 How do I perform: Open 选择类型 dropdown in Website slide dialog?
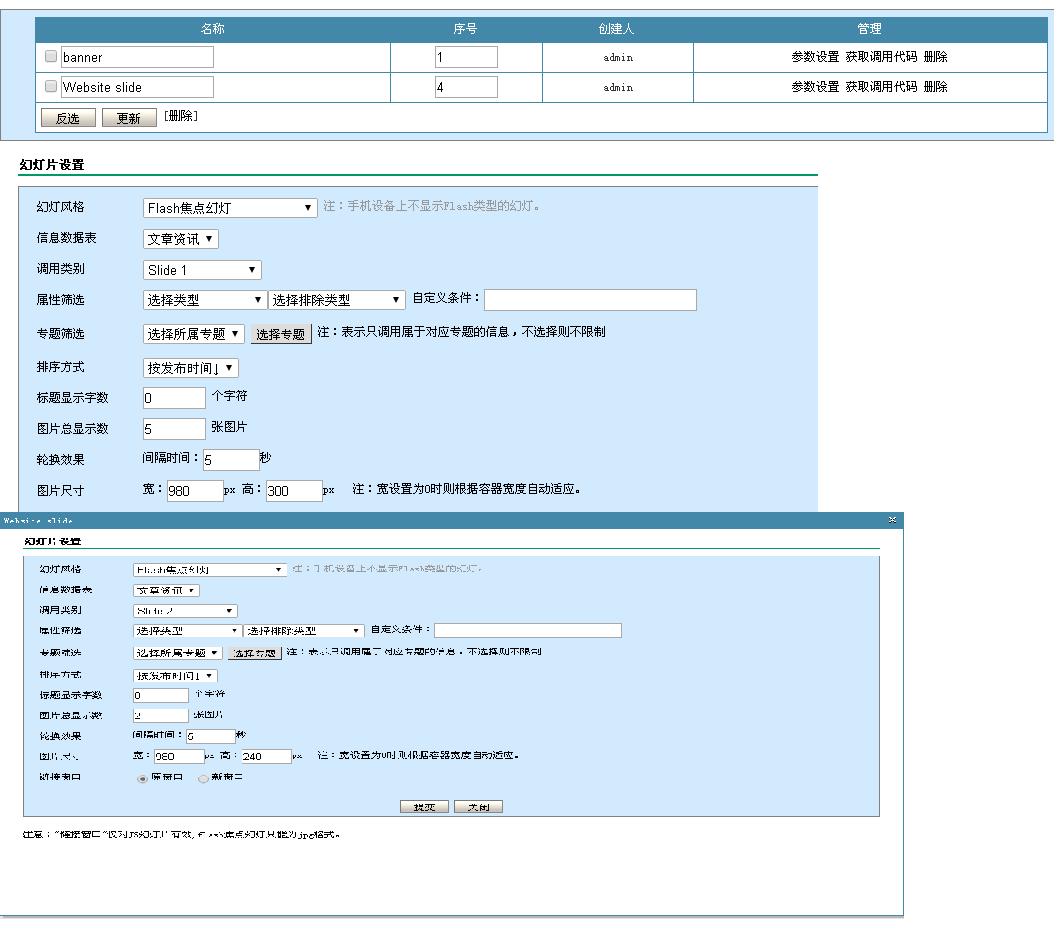click(187, 631)
